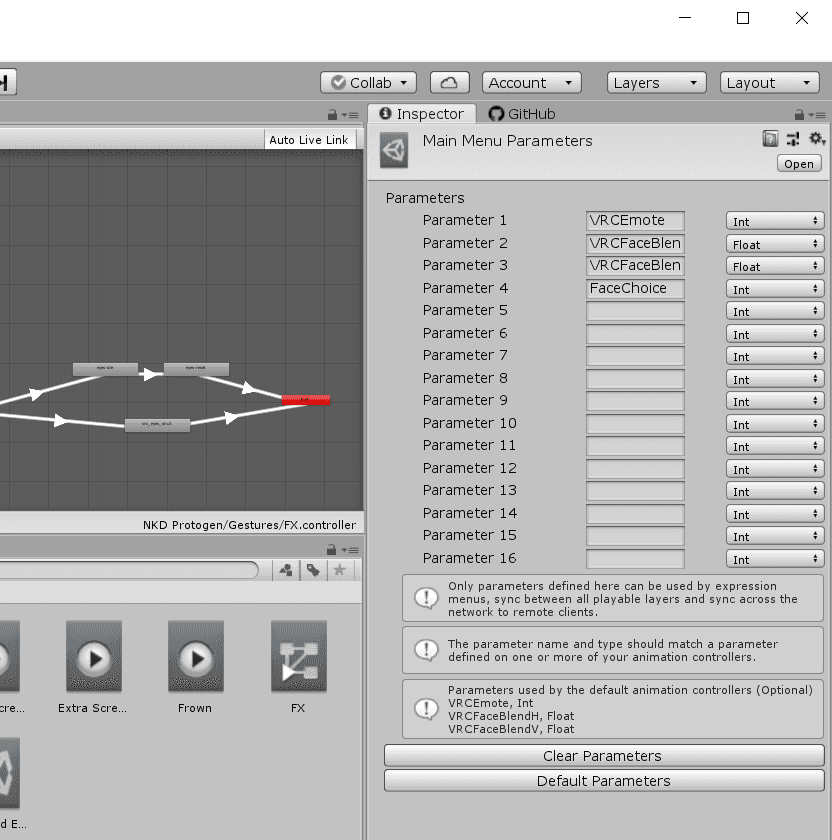Viewport: 832px width, 840px height.
Task: Switch to the GitHub tab
Action: point(522,114)
